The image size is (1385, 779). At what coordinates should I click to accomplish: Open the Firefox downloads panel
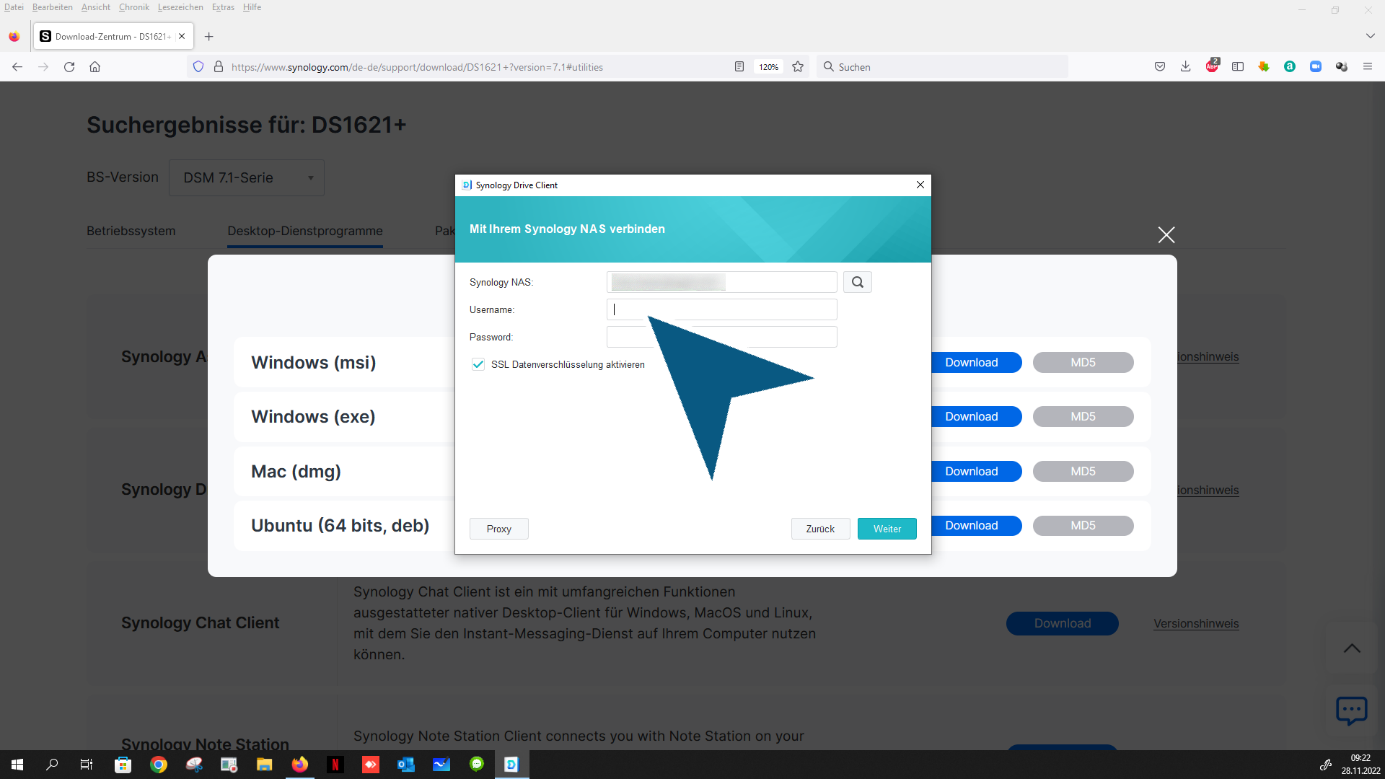1185,67
